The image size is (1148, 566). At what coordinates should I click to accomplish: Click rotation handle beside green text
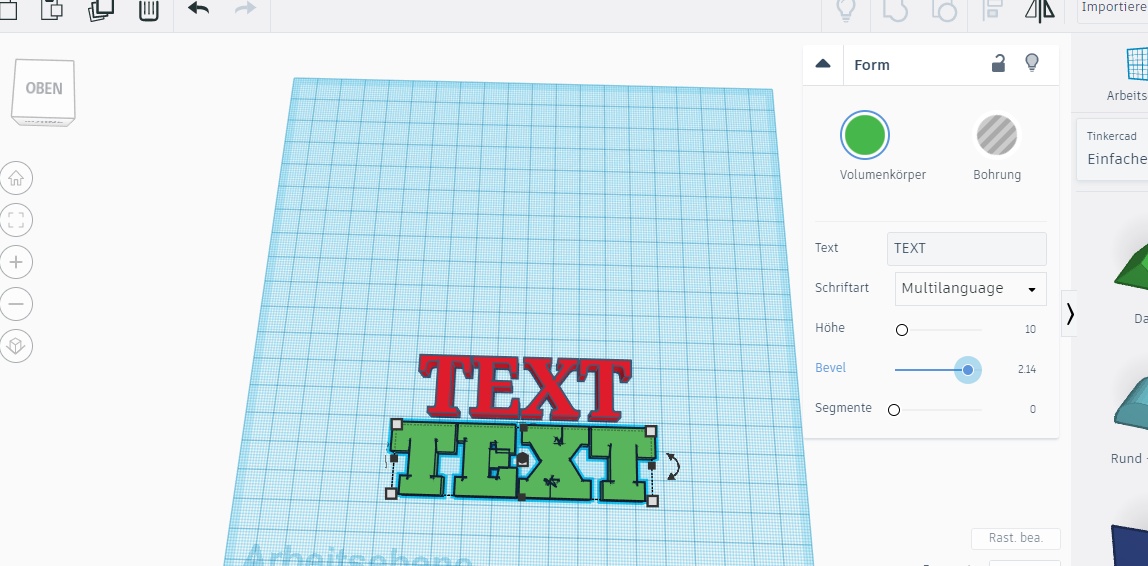[x=674, y=466]
